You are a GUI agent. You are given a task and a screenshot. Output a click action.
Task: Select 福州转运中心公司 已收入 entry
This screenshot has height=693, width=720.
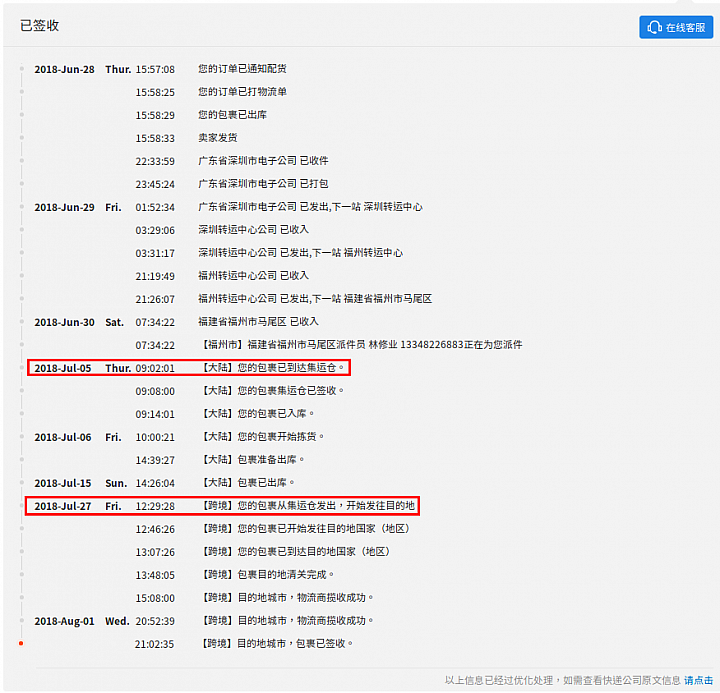click(253, 276)
